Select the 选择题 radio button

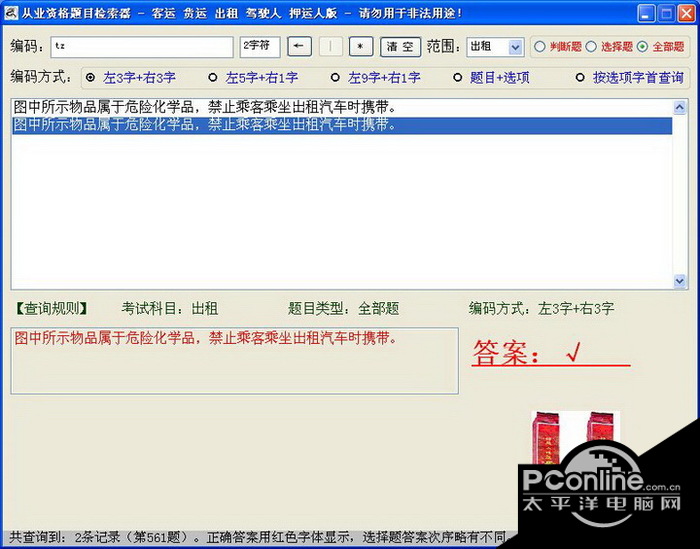591,46
